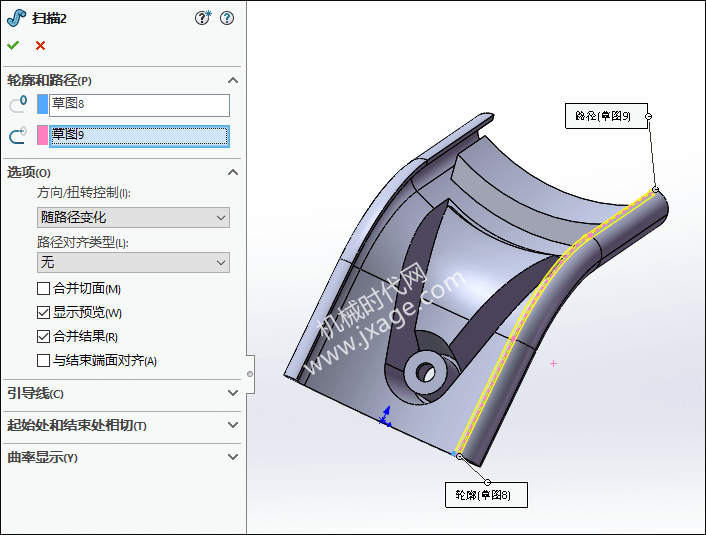Image resolution: width=706 pixels, height=535 pixels.
Task: Uncheck the 合并结果(R) checkbox
Action: coord(43,336)
